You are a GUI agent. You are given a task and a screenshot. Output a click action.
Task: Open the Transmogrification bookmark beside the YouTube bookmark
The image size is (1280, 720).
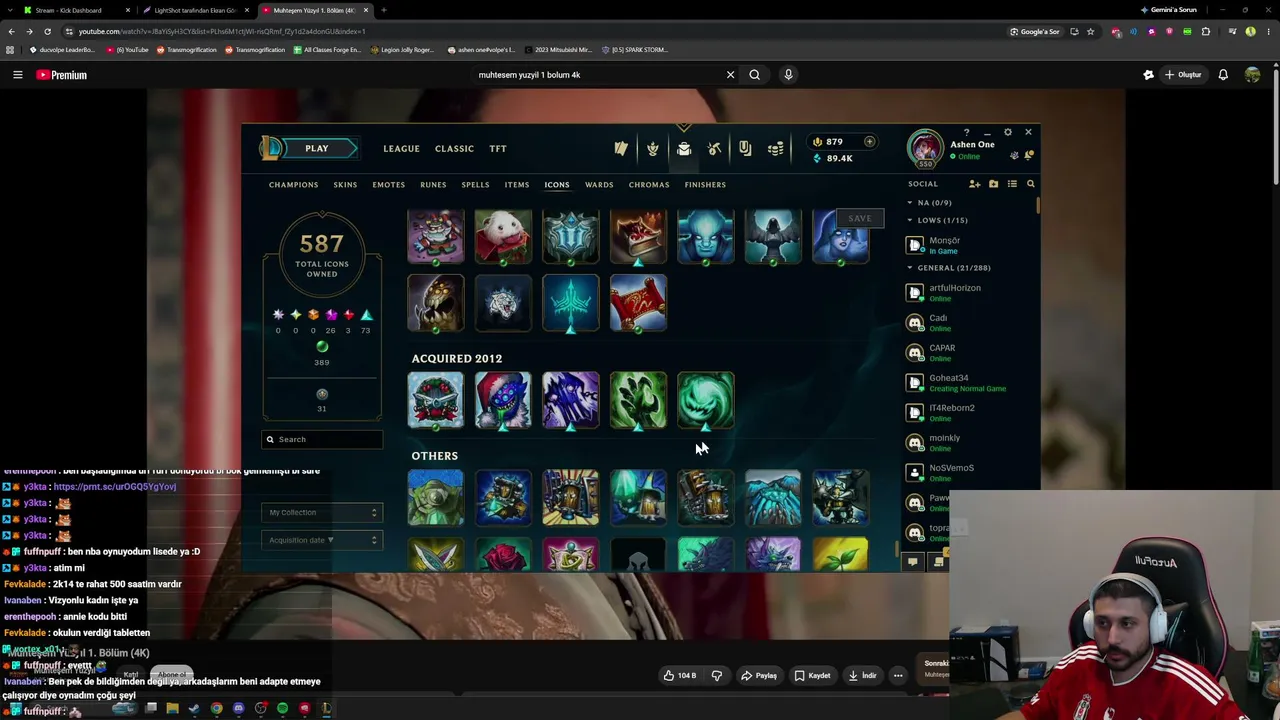pyautogui.click(x=187, y=50)
